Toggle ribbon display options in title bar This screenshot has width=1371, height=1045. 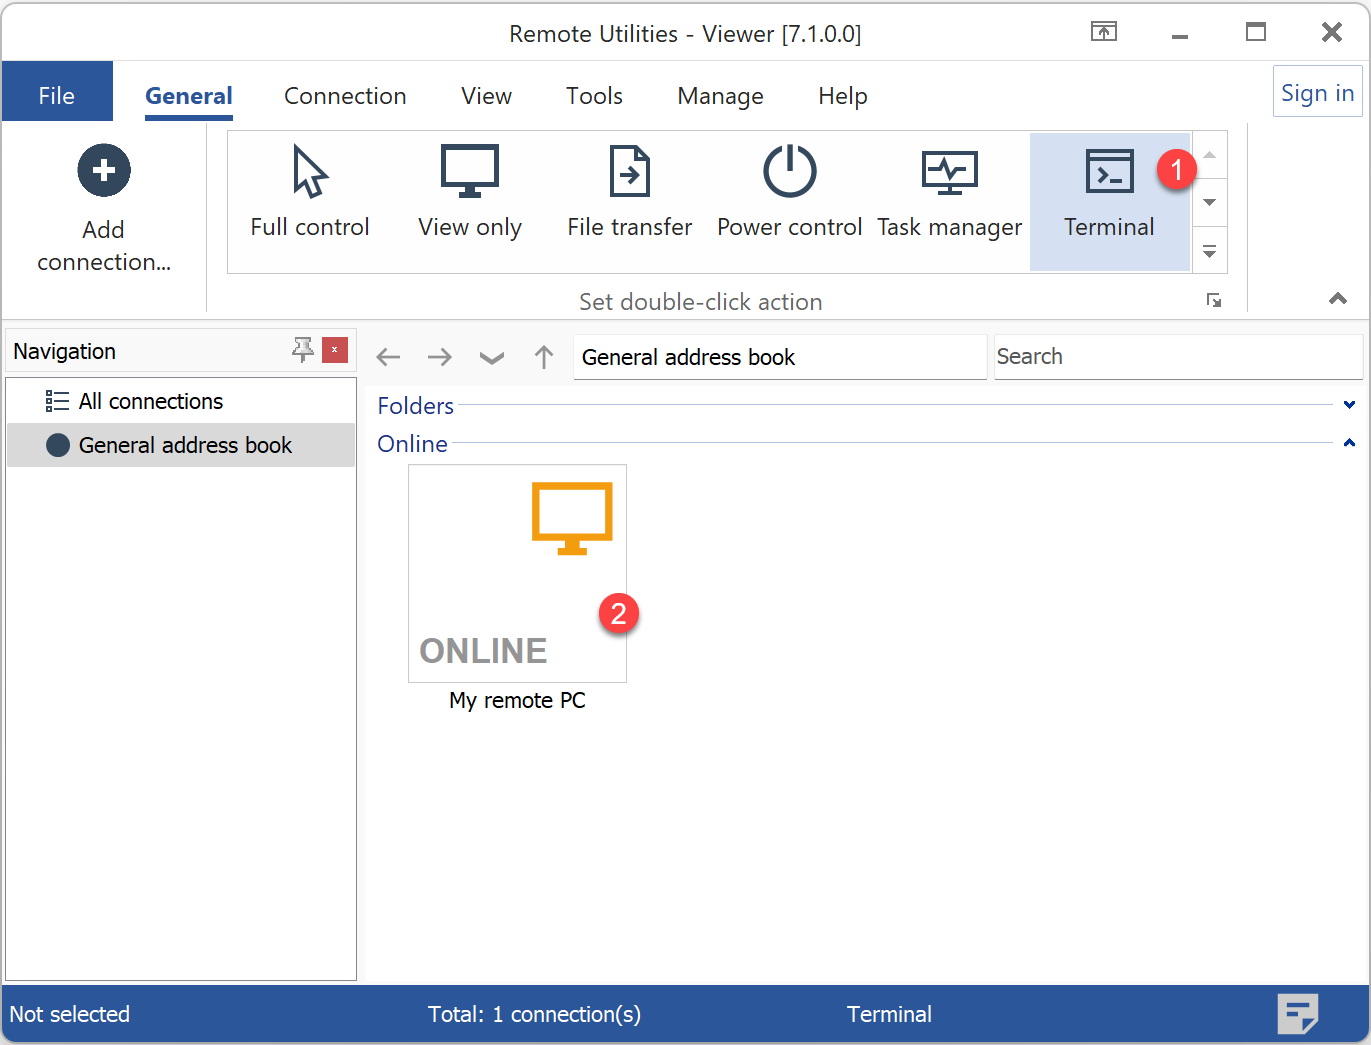[1104, 32]
